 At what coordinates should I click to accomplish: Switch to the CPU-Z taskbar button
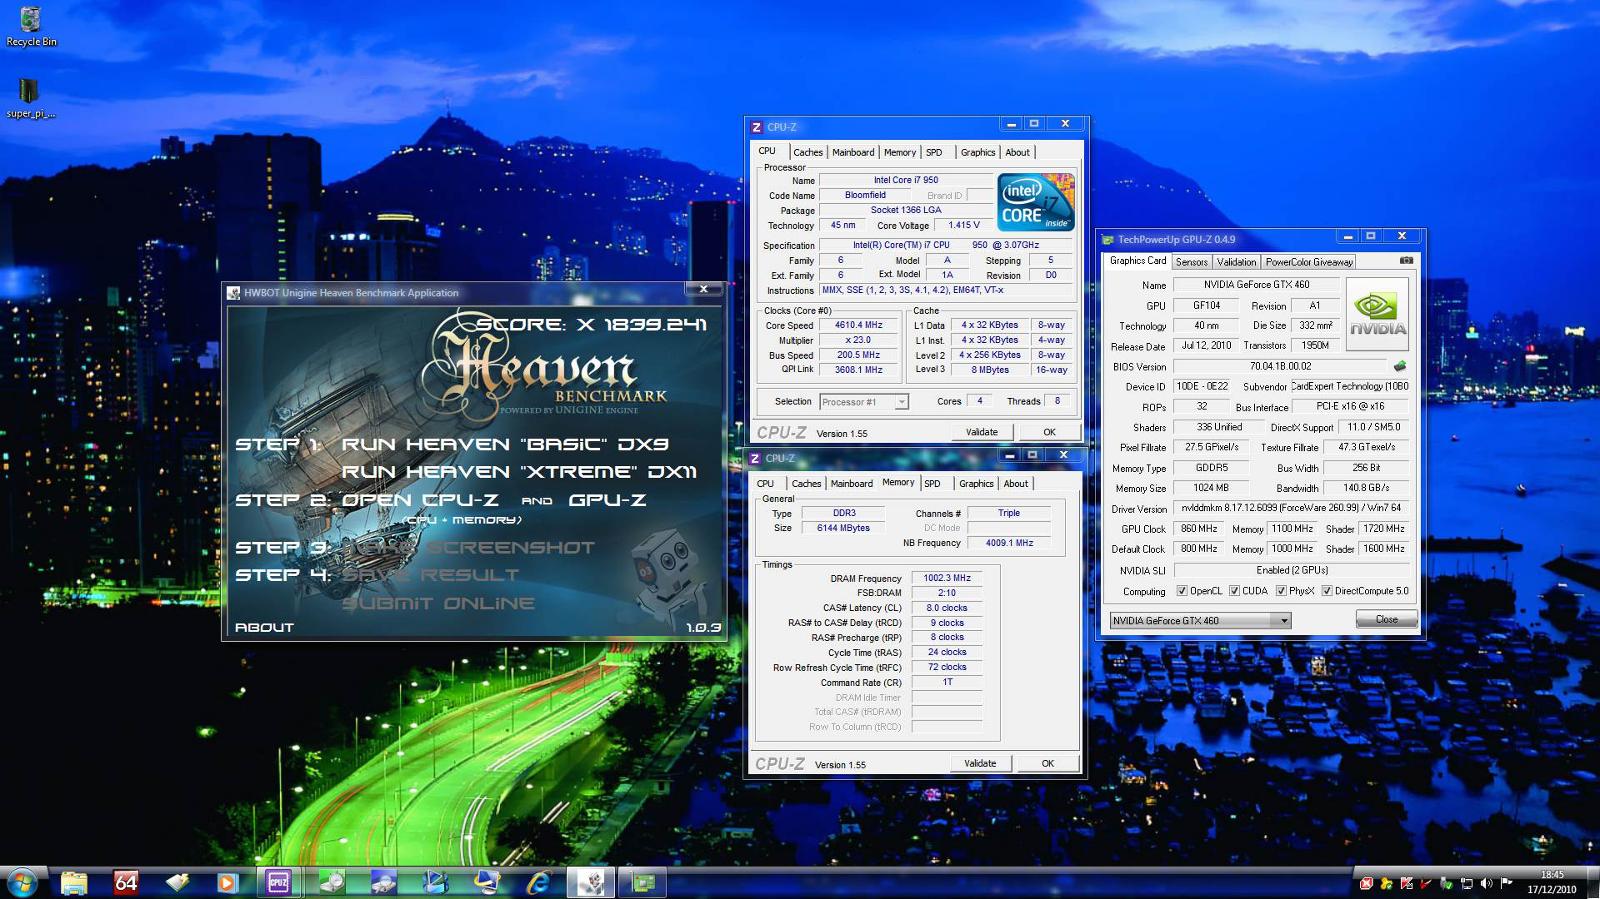tap(278, 882)
